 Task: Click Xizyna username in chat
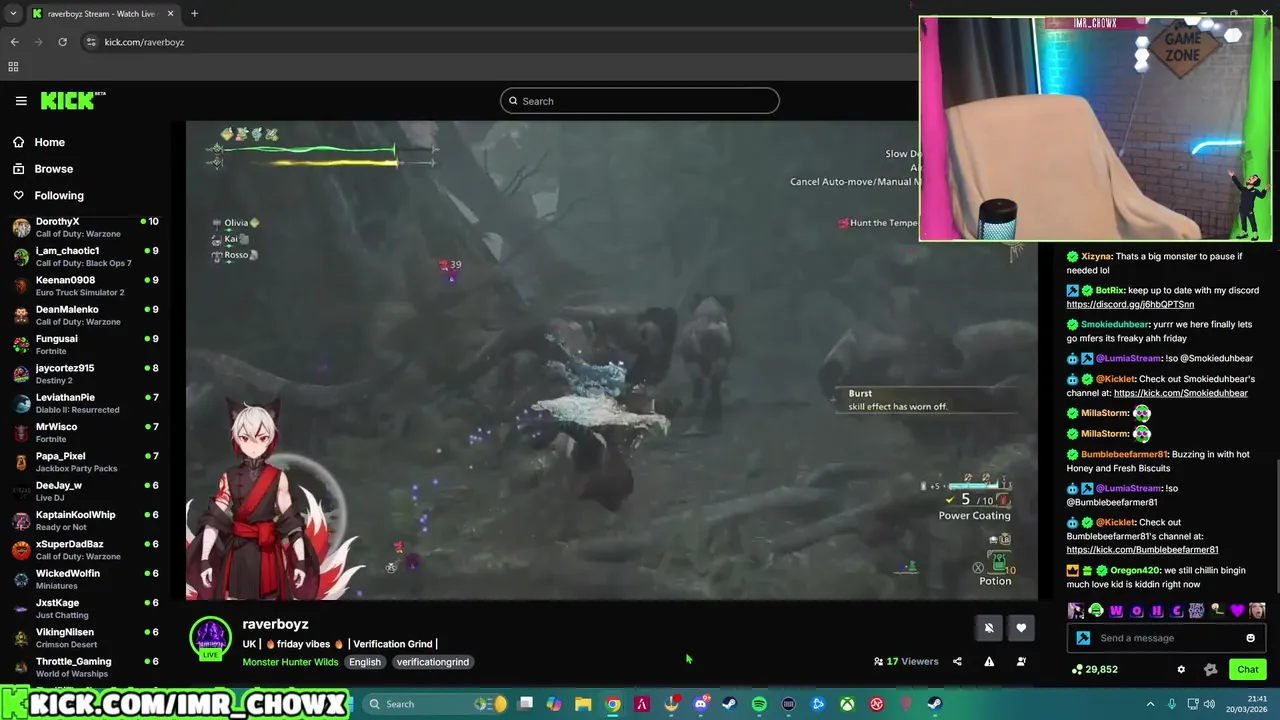(1096, 257)
